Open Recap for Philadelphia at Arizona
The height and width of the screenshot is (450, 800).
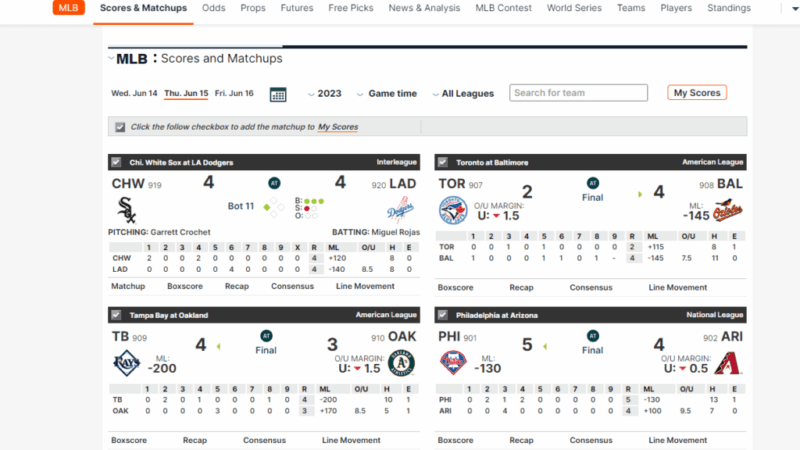[x=521, y=440]
